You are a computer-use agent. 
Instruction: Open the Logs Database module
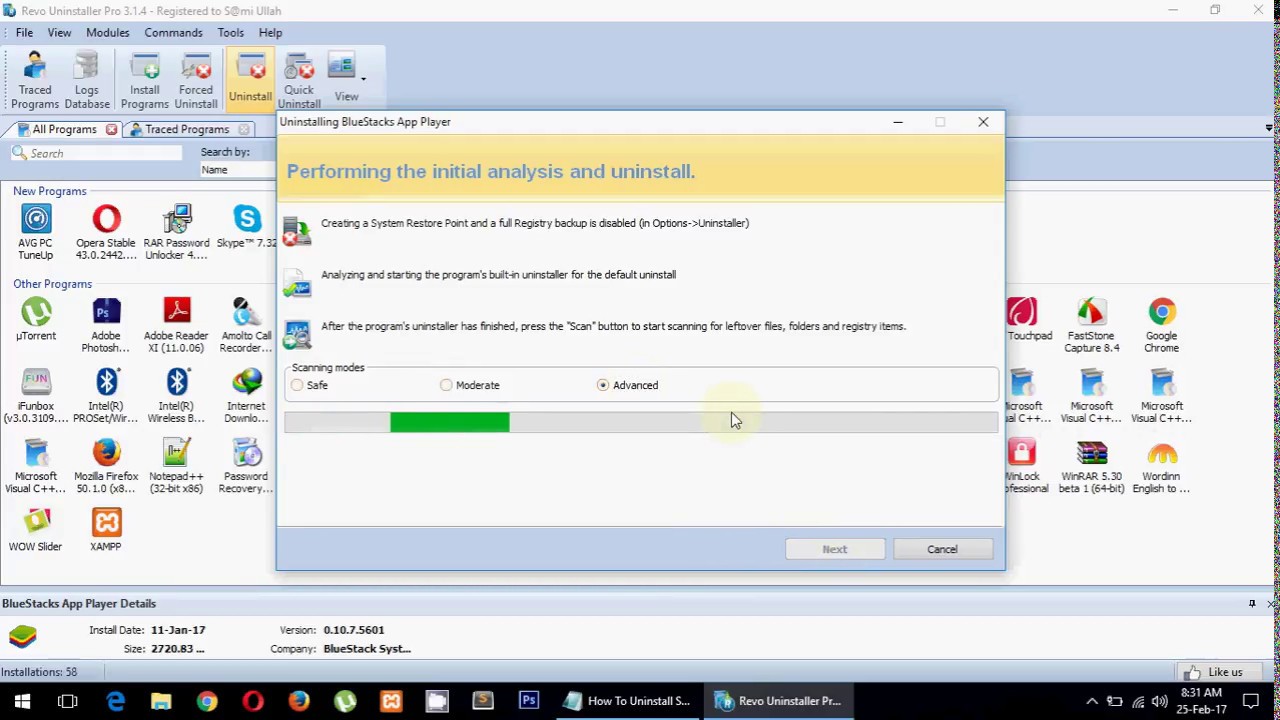[87, 80]
